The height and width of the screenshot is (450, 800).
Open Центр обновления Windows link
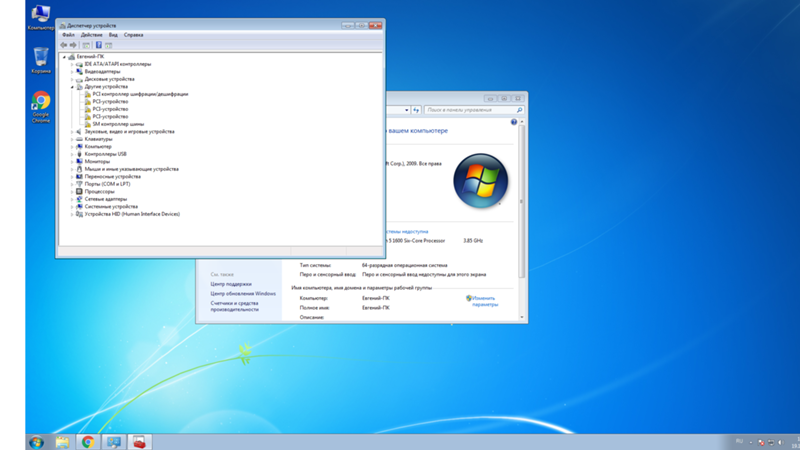point(243,294)
